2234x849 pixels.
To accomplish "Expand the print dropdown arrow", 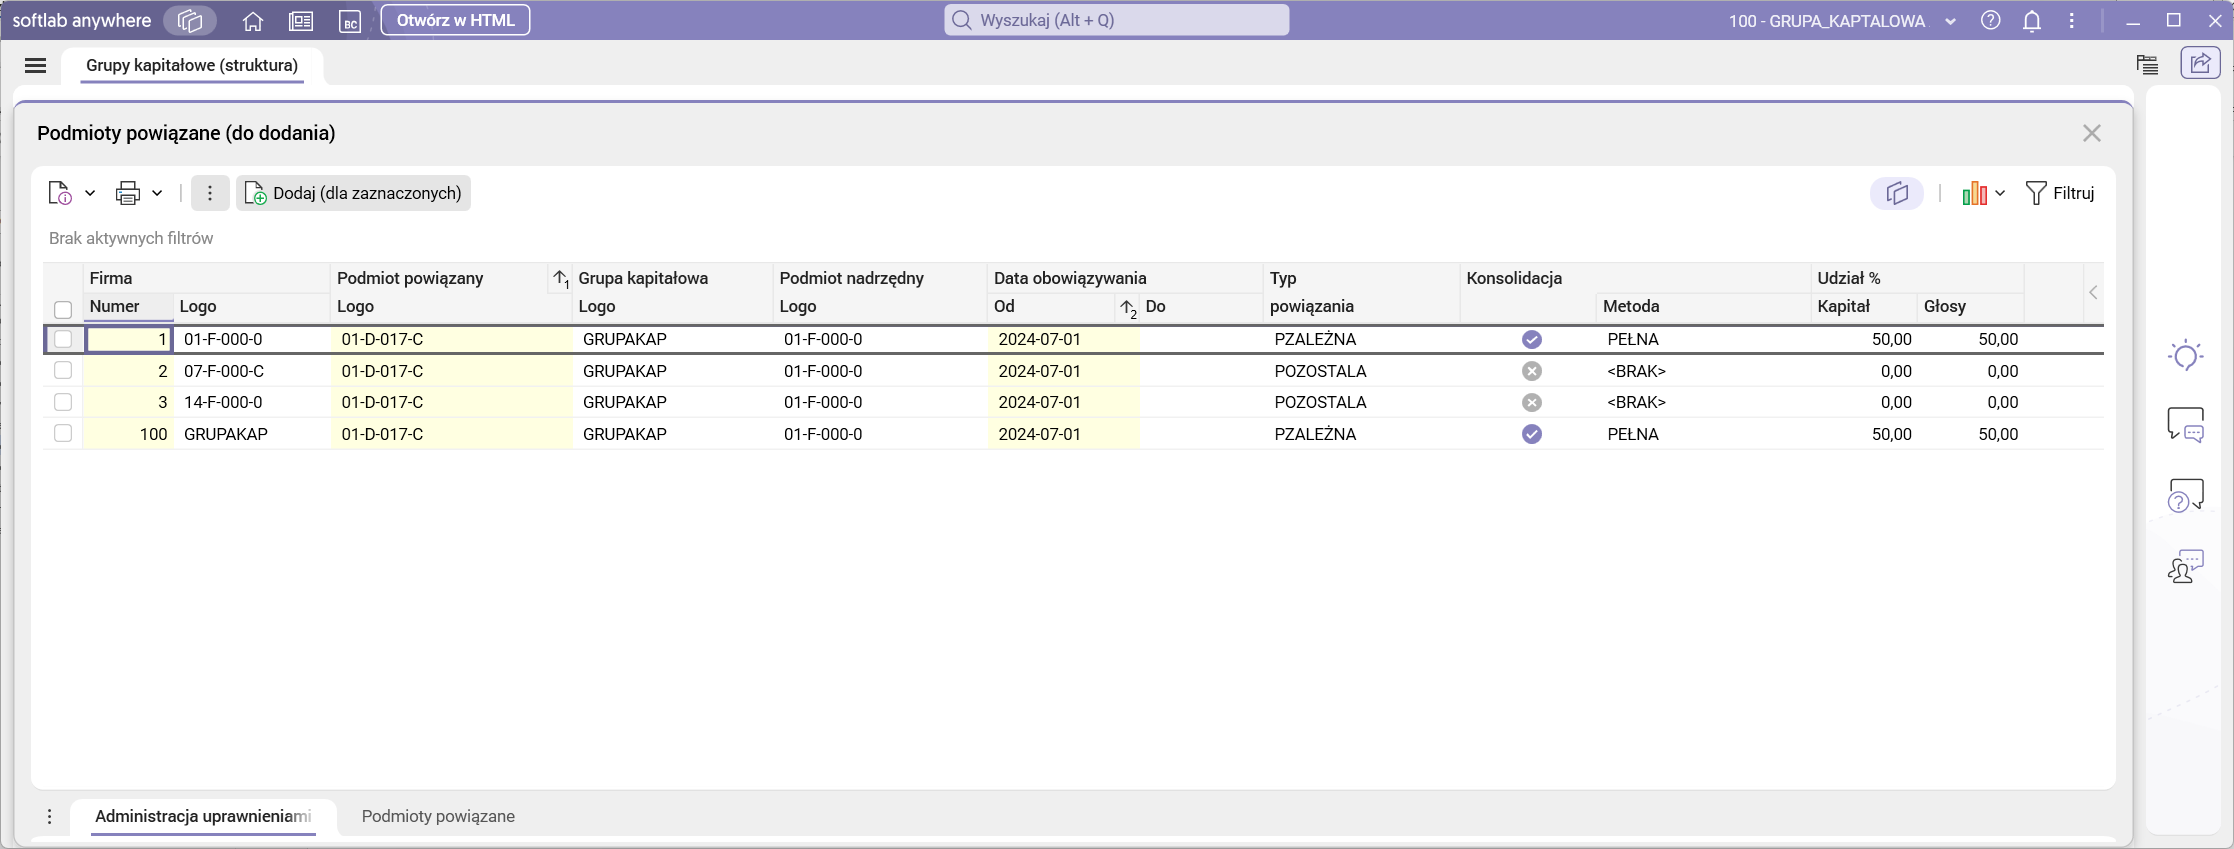I will [x=157, y=193].
